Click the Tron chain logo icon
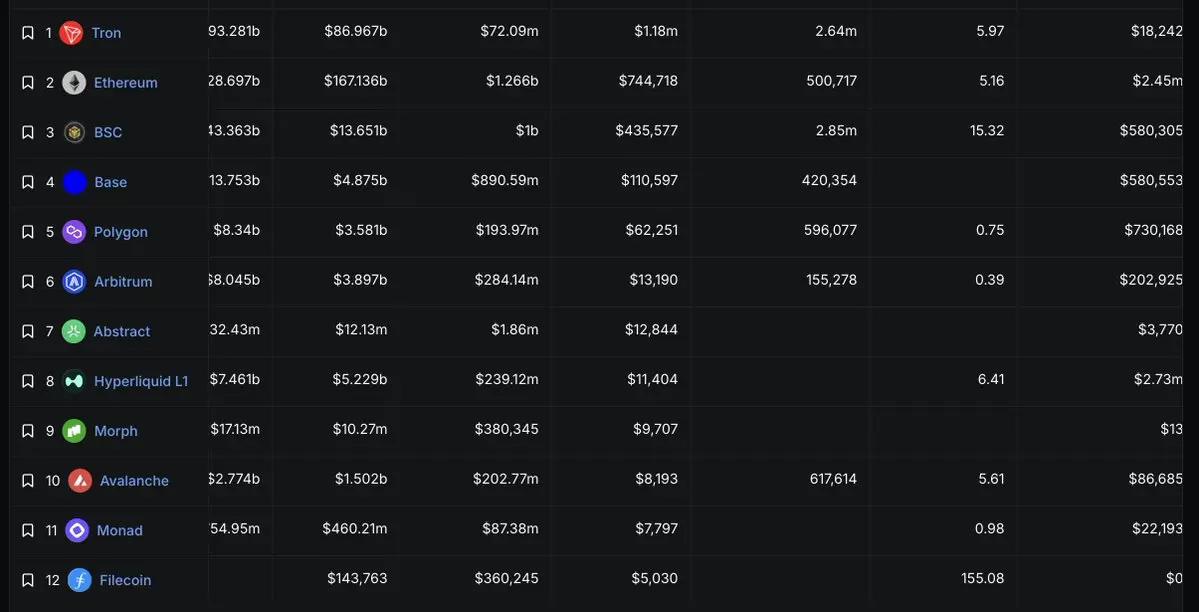Viewport: 1199px width, 612px height. click(71, 33)
